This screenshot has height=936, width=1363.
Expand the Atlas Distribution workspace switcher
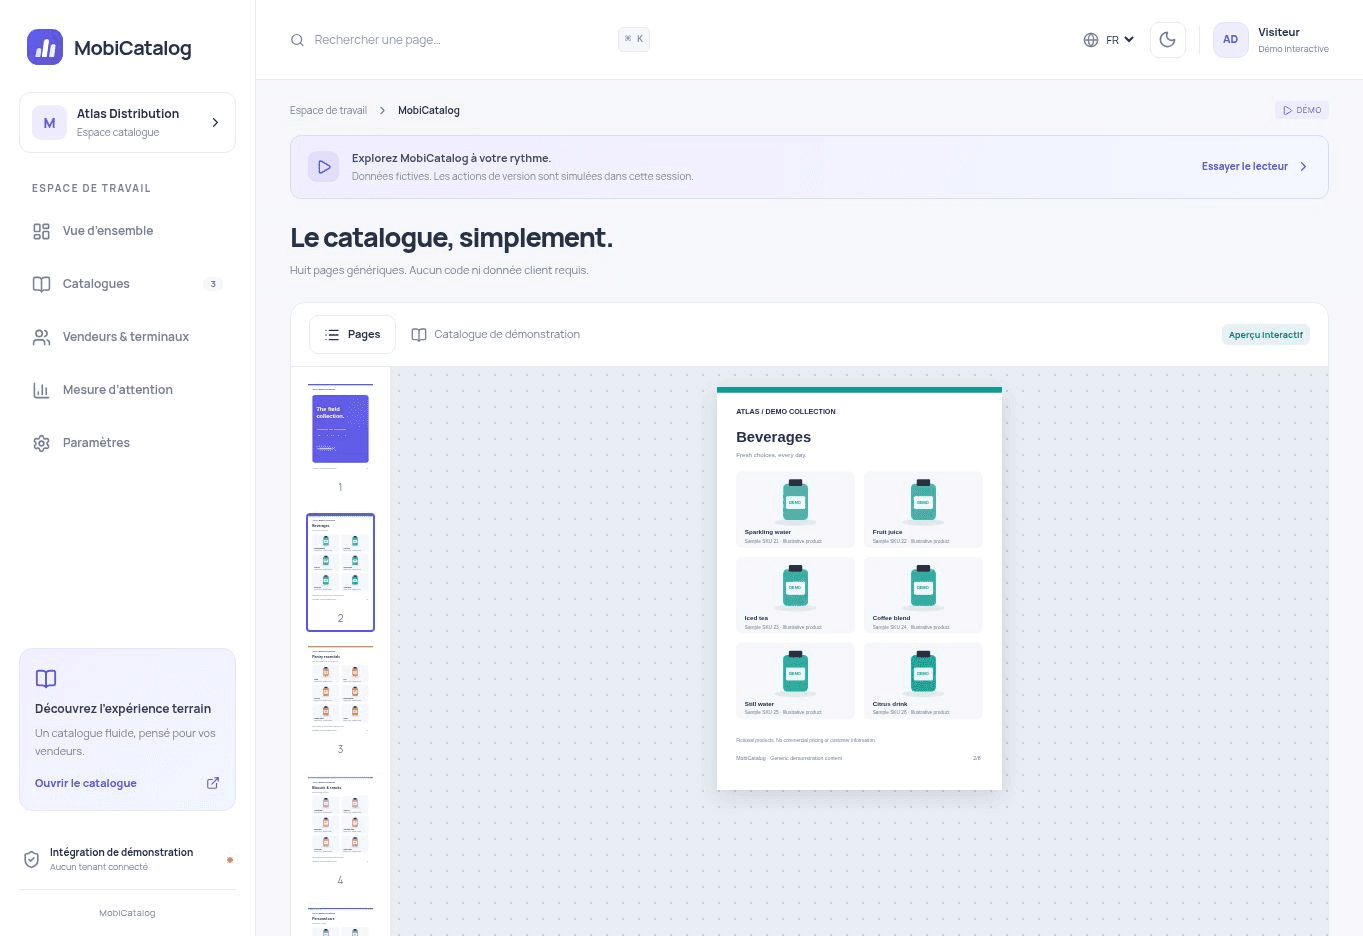pos(127,123)
